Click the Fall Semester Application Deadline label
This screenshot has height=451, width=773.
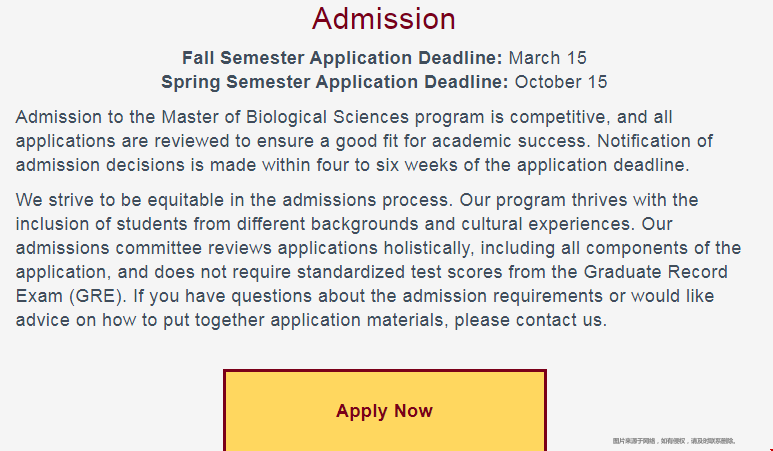(343, 57)
